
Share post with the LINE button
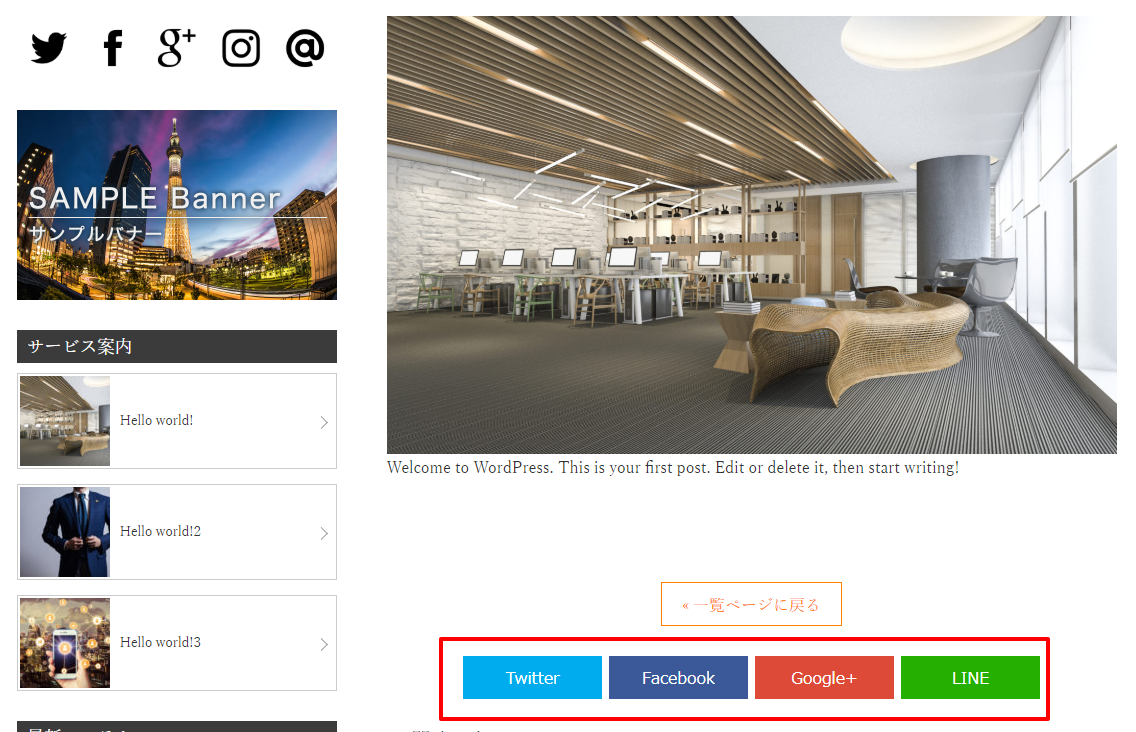[970, 678]
